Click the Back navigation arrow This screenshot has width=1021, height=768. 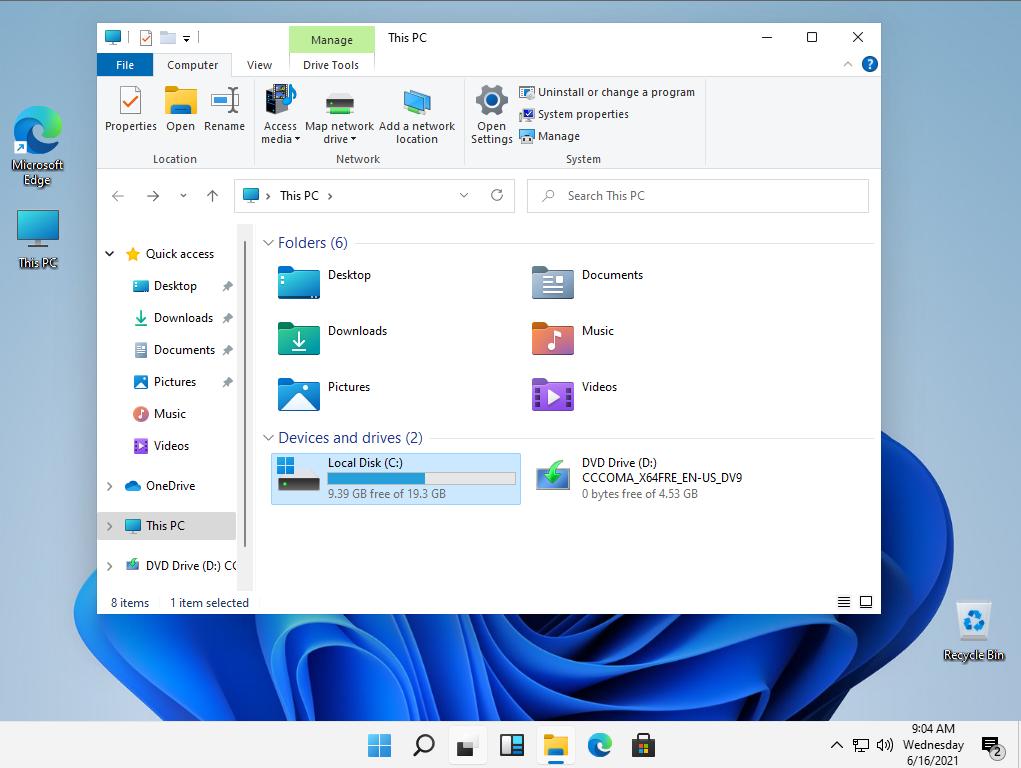[x=118, y=196]
